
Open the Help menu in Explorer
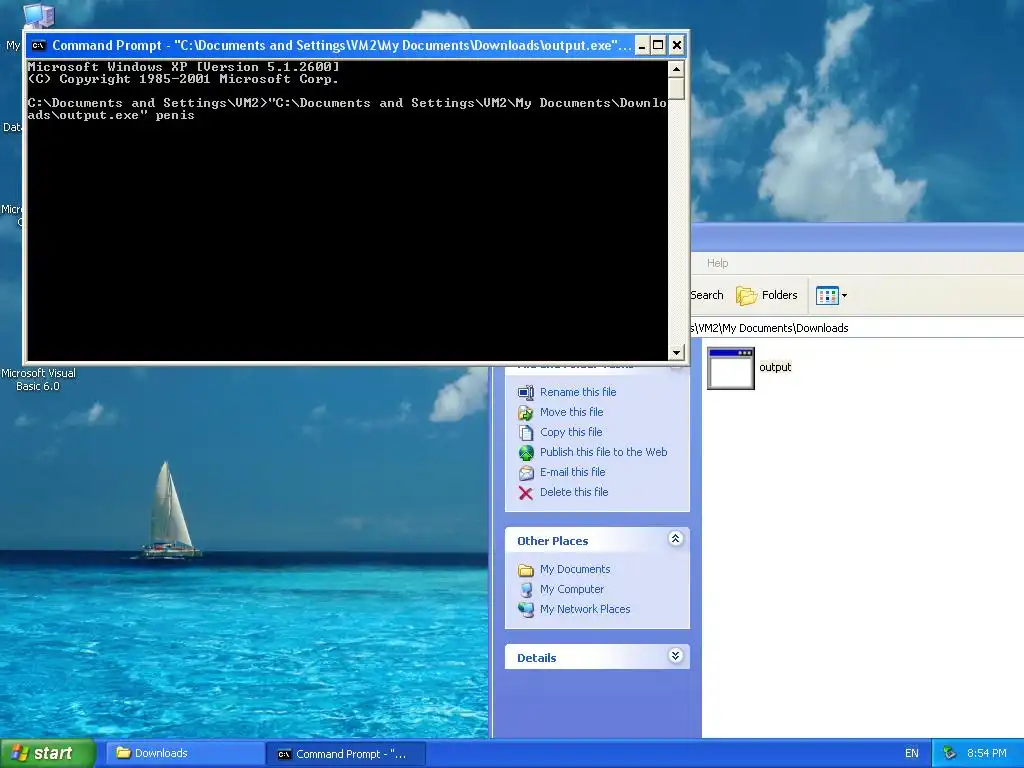717,263
